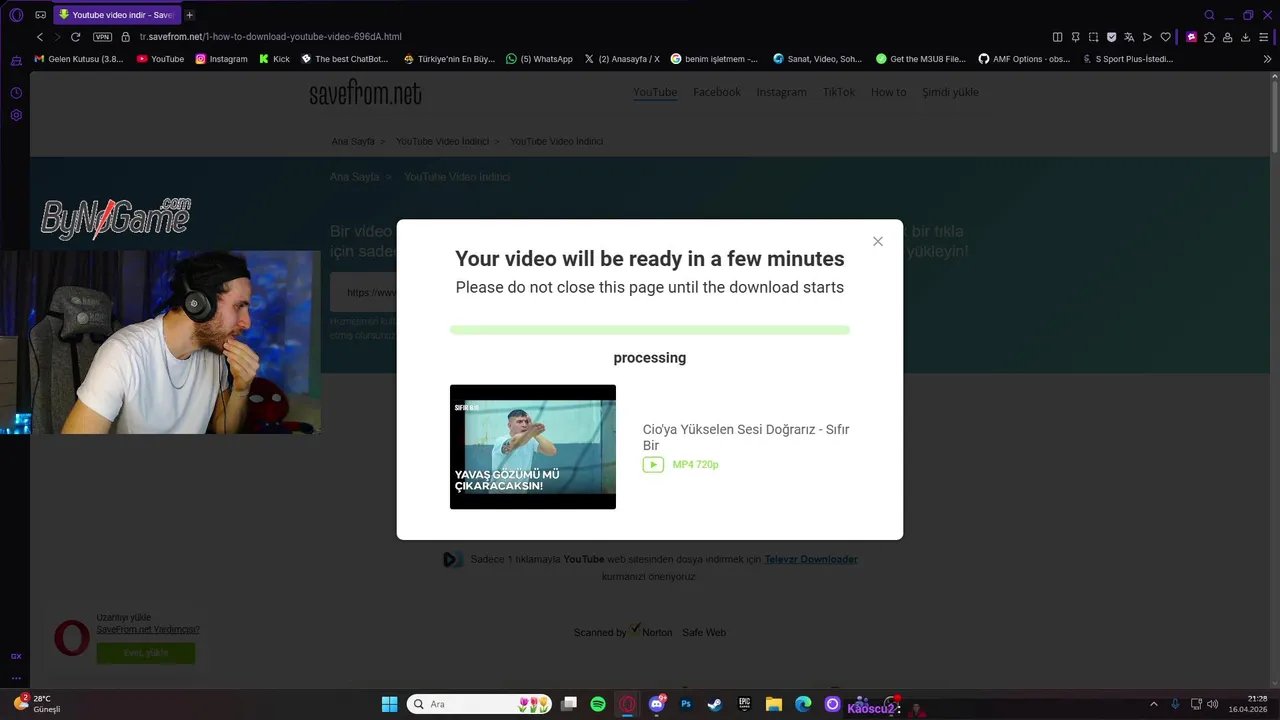Click the savefrom.net URL address field
The height and width of the screenshot is (720, 1280).
(x=270, y=37)
